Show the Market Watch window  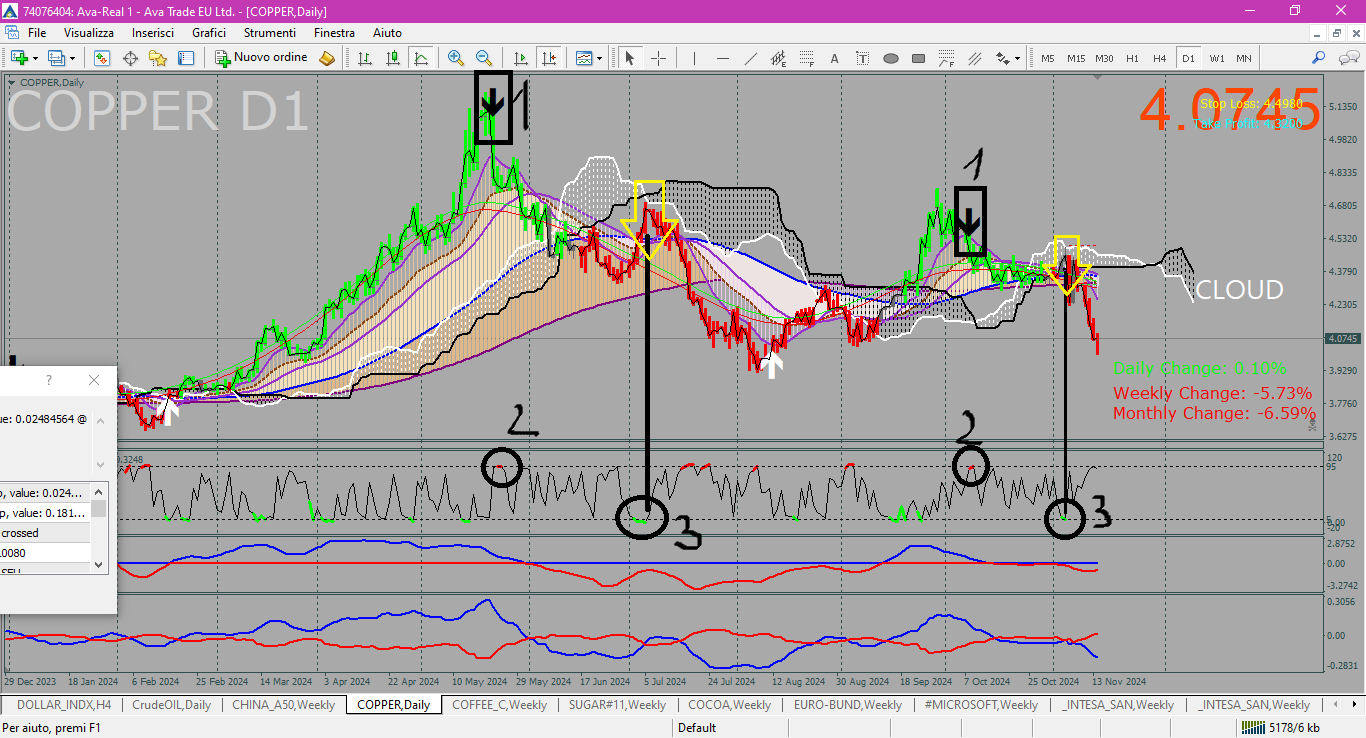coord(102,58)
